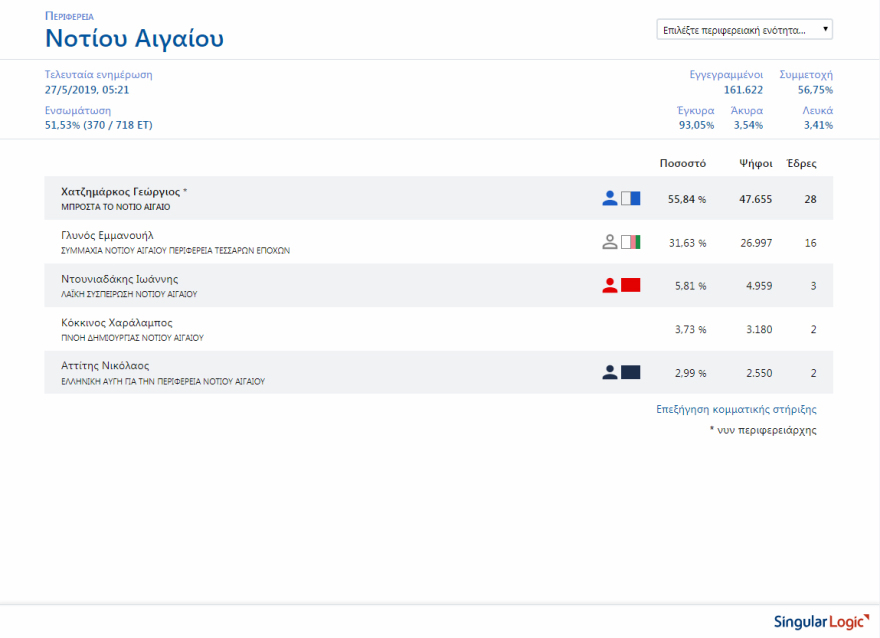Click the blue-white party flag beside Χατζημάρκος
This screenshot has height=638, width=880.
[x=630, y=199]
